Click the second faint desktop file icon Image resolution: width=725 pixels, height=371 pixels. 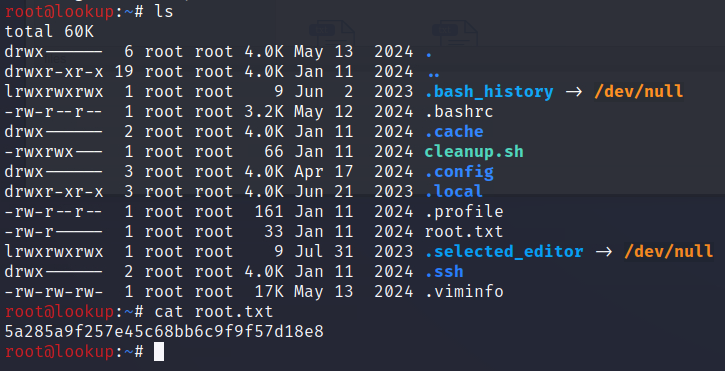coord(454,33)
